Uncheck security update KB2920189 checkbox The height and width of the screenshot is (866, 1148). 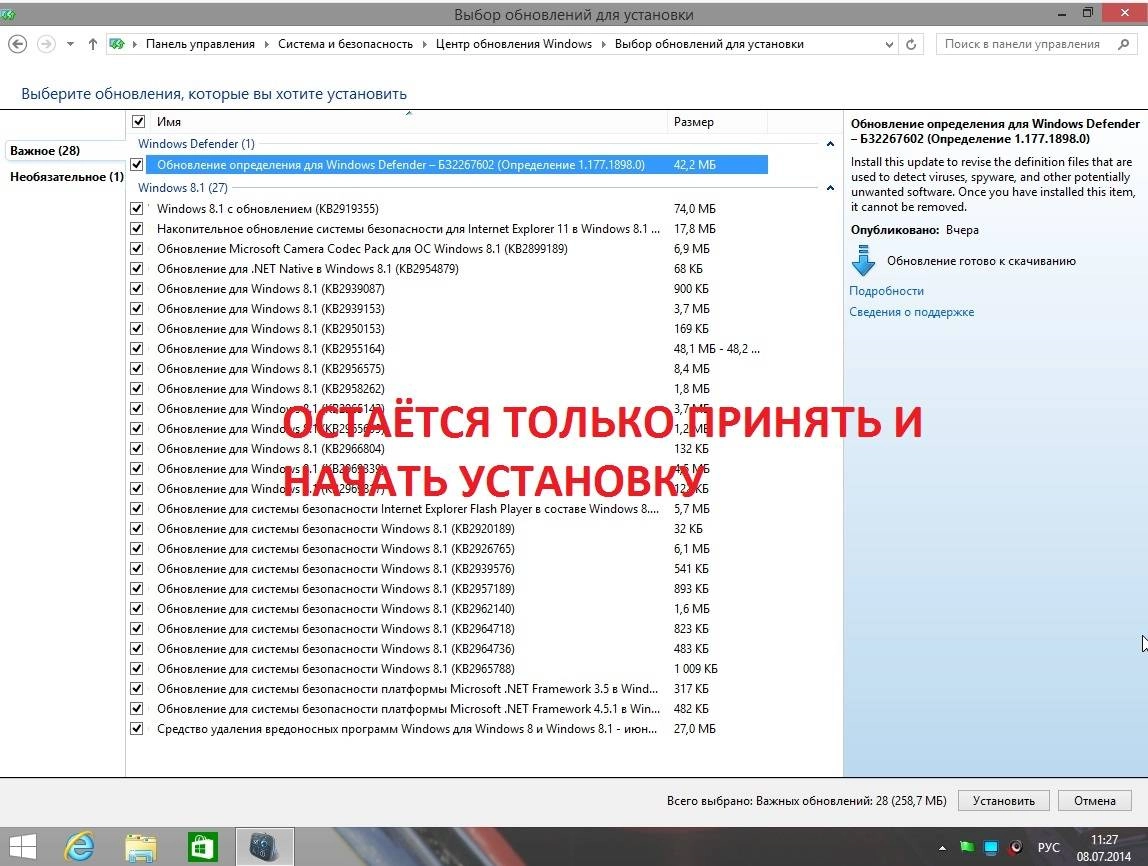tap(136, 529)
